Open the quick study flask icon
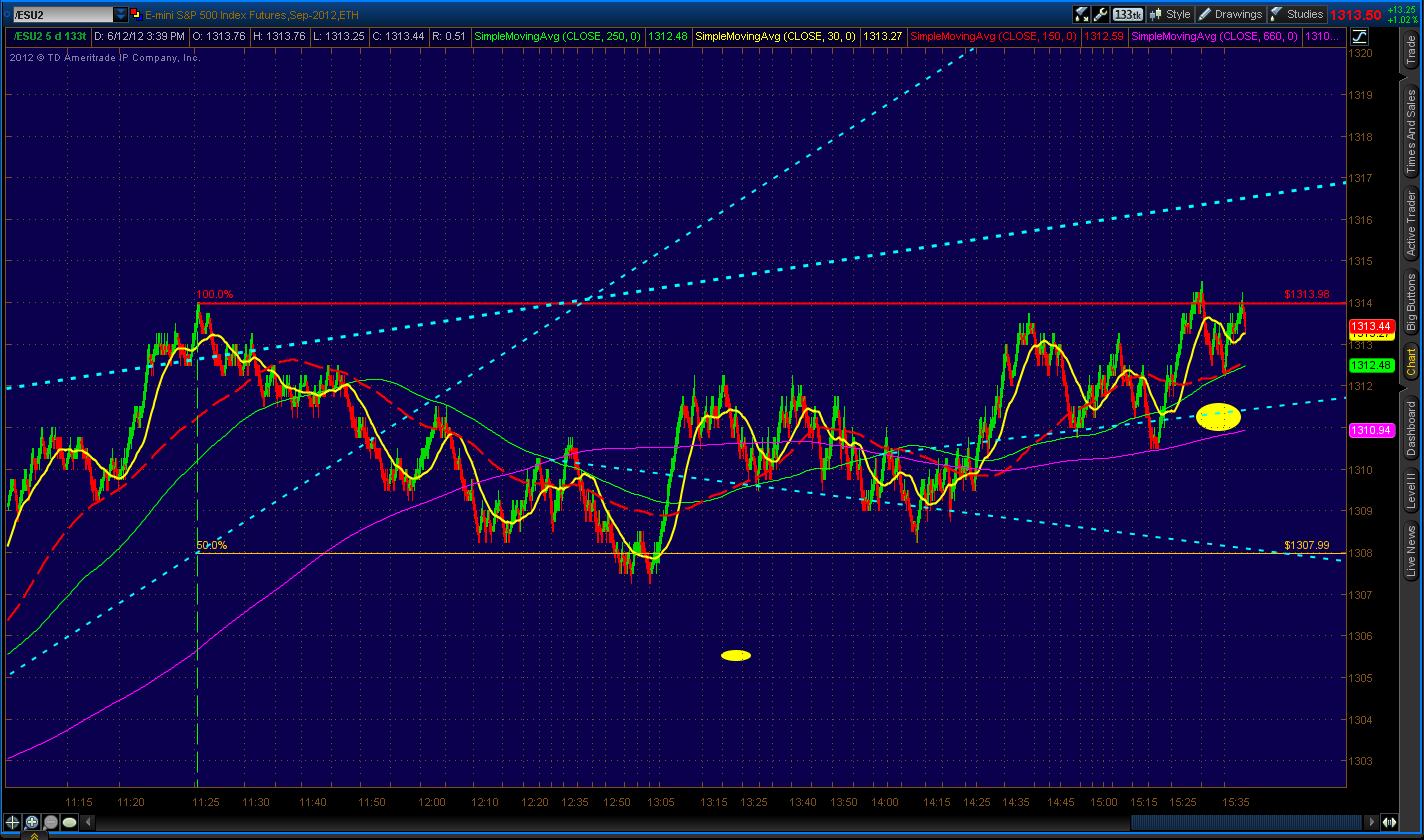1424x840 pixels. pyautogui.click(x=1081, y=14)
